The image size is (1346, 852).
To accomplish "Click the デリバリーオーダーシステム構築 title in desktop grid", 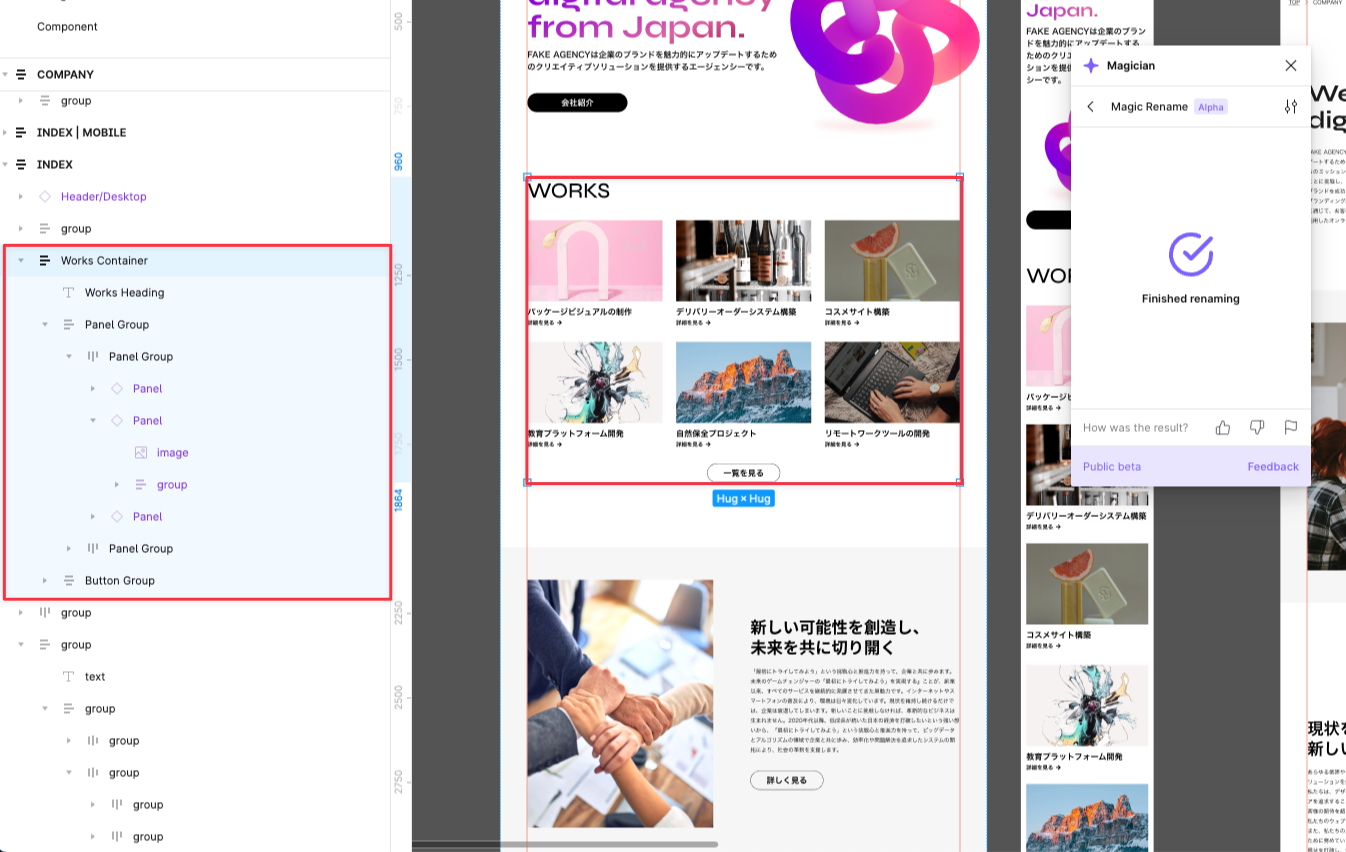I will [x=736, y=312].
